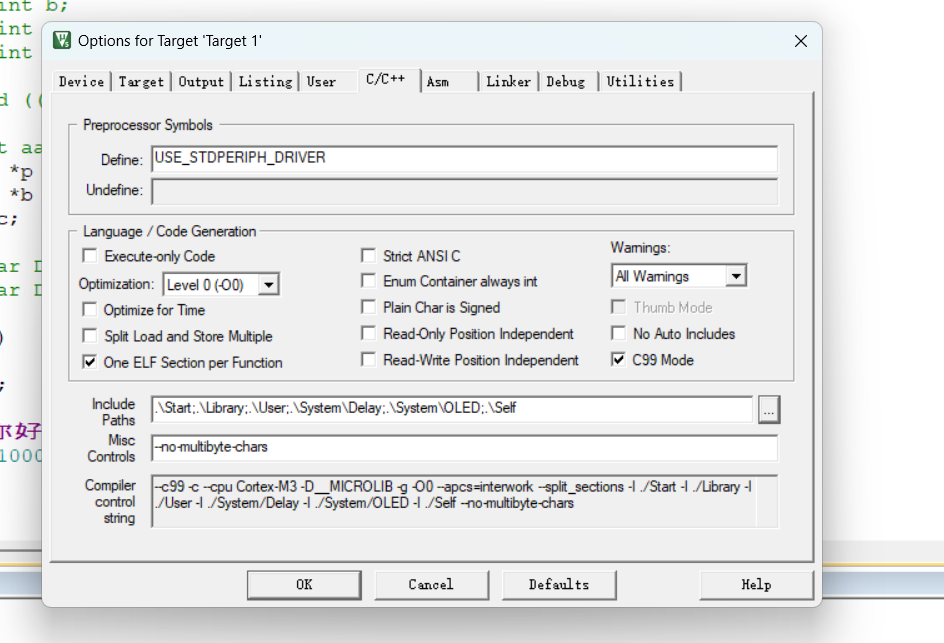This screenshot has width=944, height=643.
Task: Close the Options for Target dialog
Action: [800, 41]
